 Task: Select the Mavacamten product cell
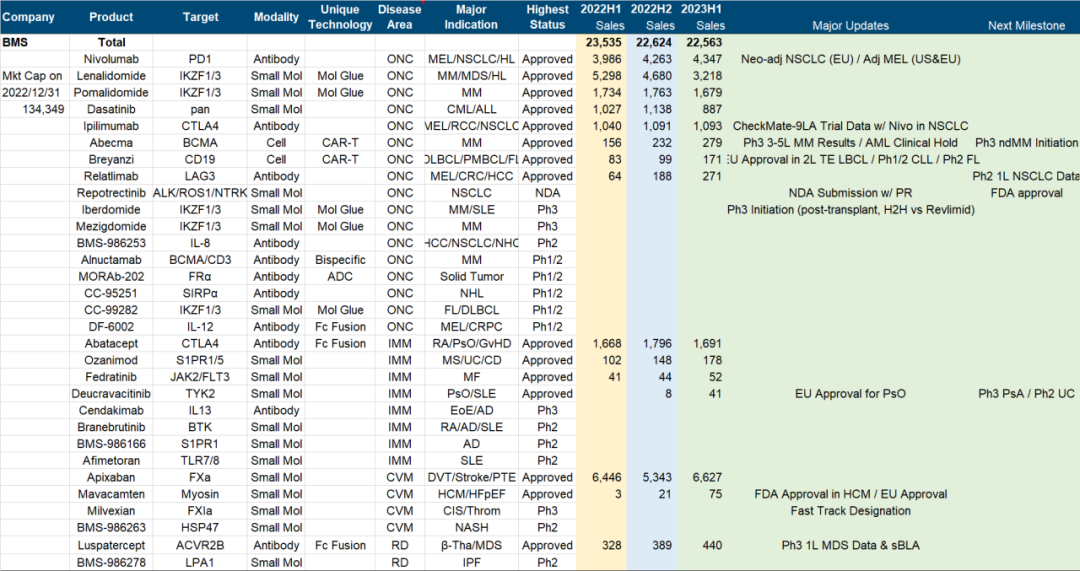point(111,494)
